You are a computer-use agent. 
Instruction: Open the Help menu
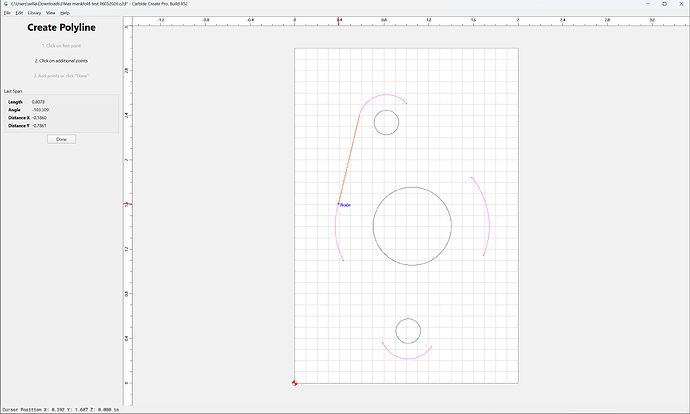point(65,13)
